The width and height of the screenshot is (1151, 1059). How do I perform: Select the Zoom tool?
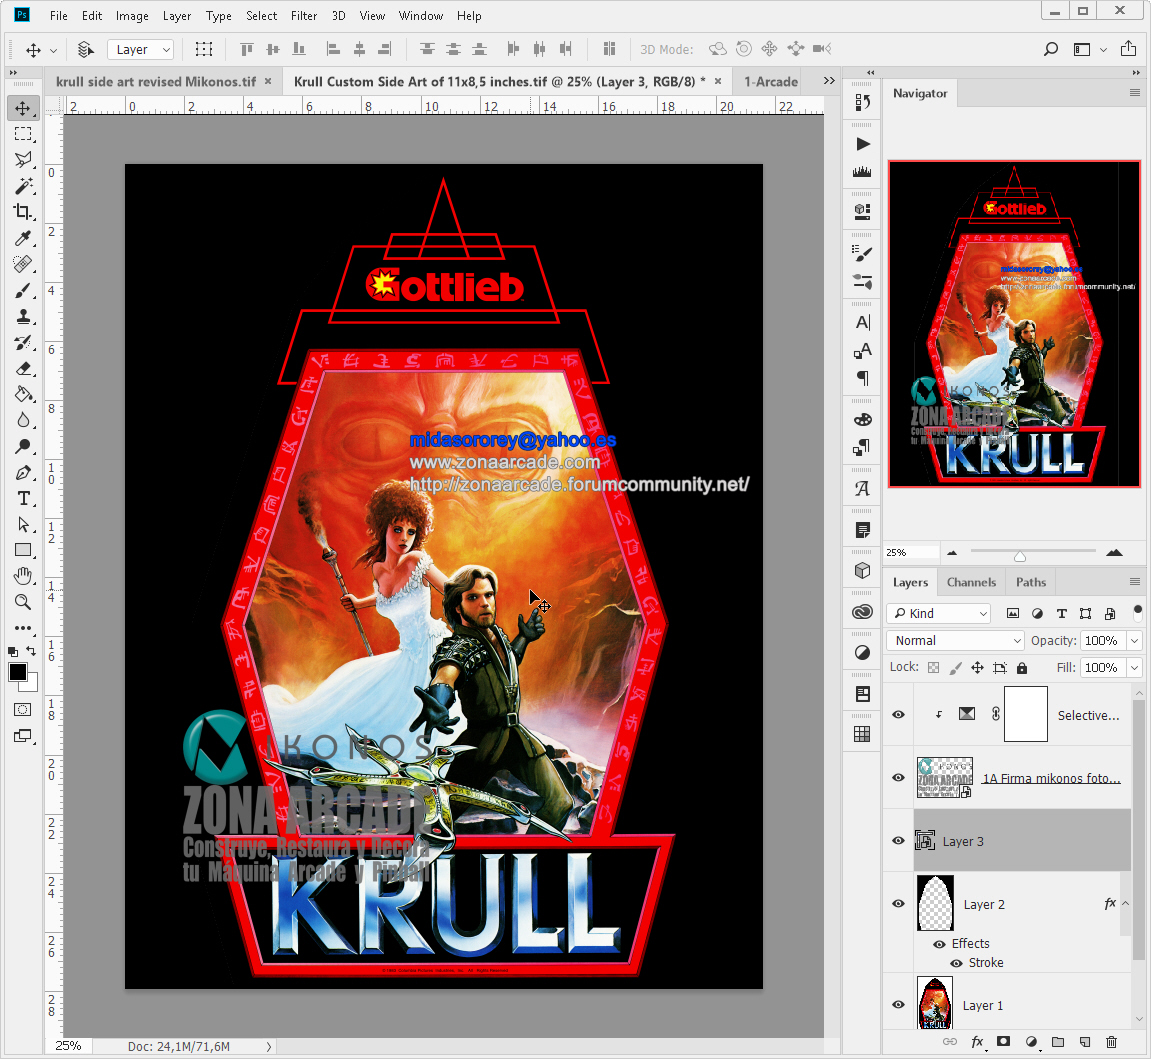pyautogui.click(x=22, y=602)
